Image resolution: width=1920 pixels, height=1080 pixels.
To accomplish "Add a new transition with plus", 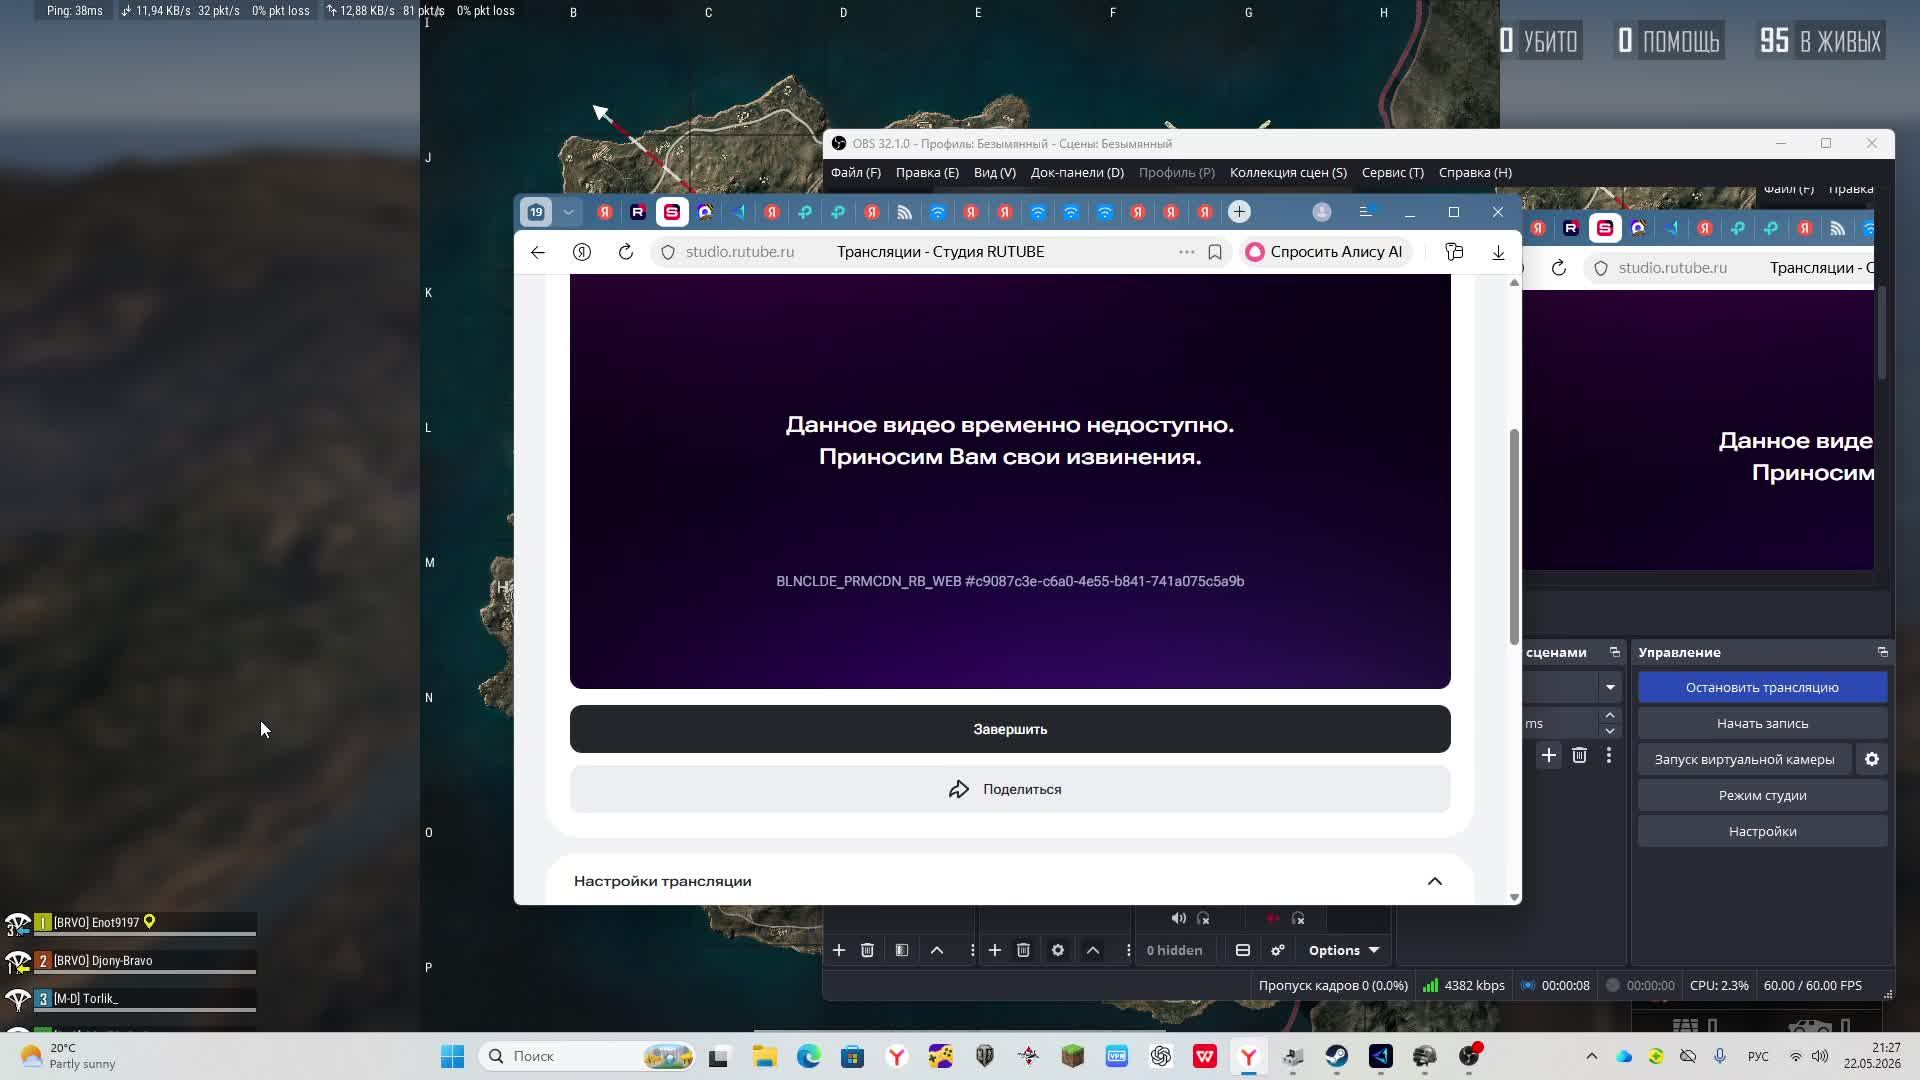I will click(x=1548, y=755).
